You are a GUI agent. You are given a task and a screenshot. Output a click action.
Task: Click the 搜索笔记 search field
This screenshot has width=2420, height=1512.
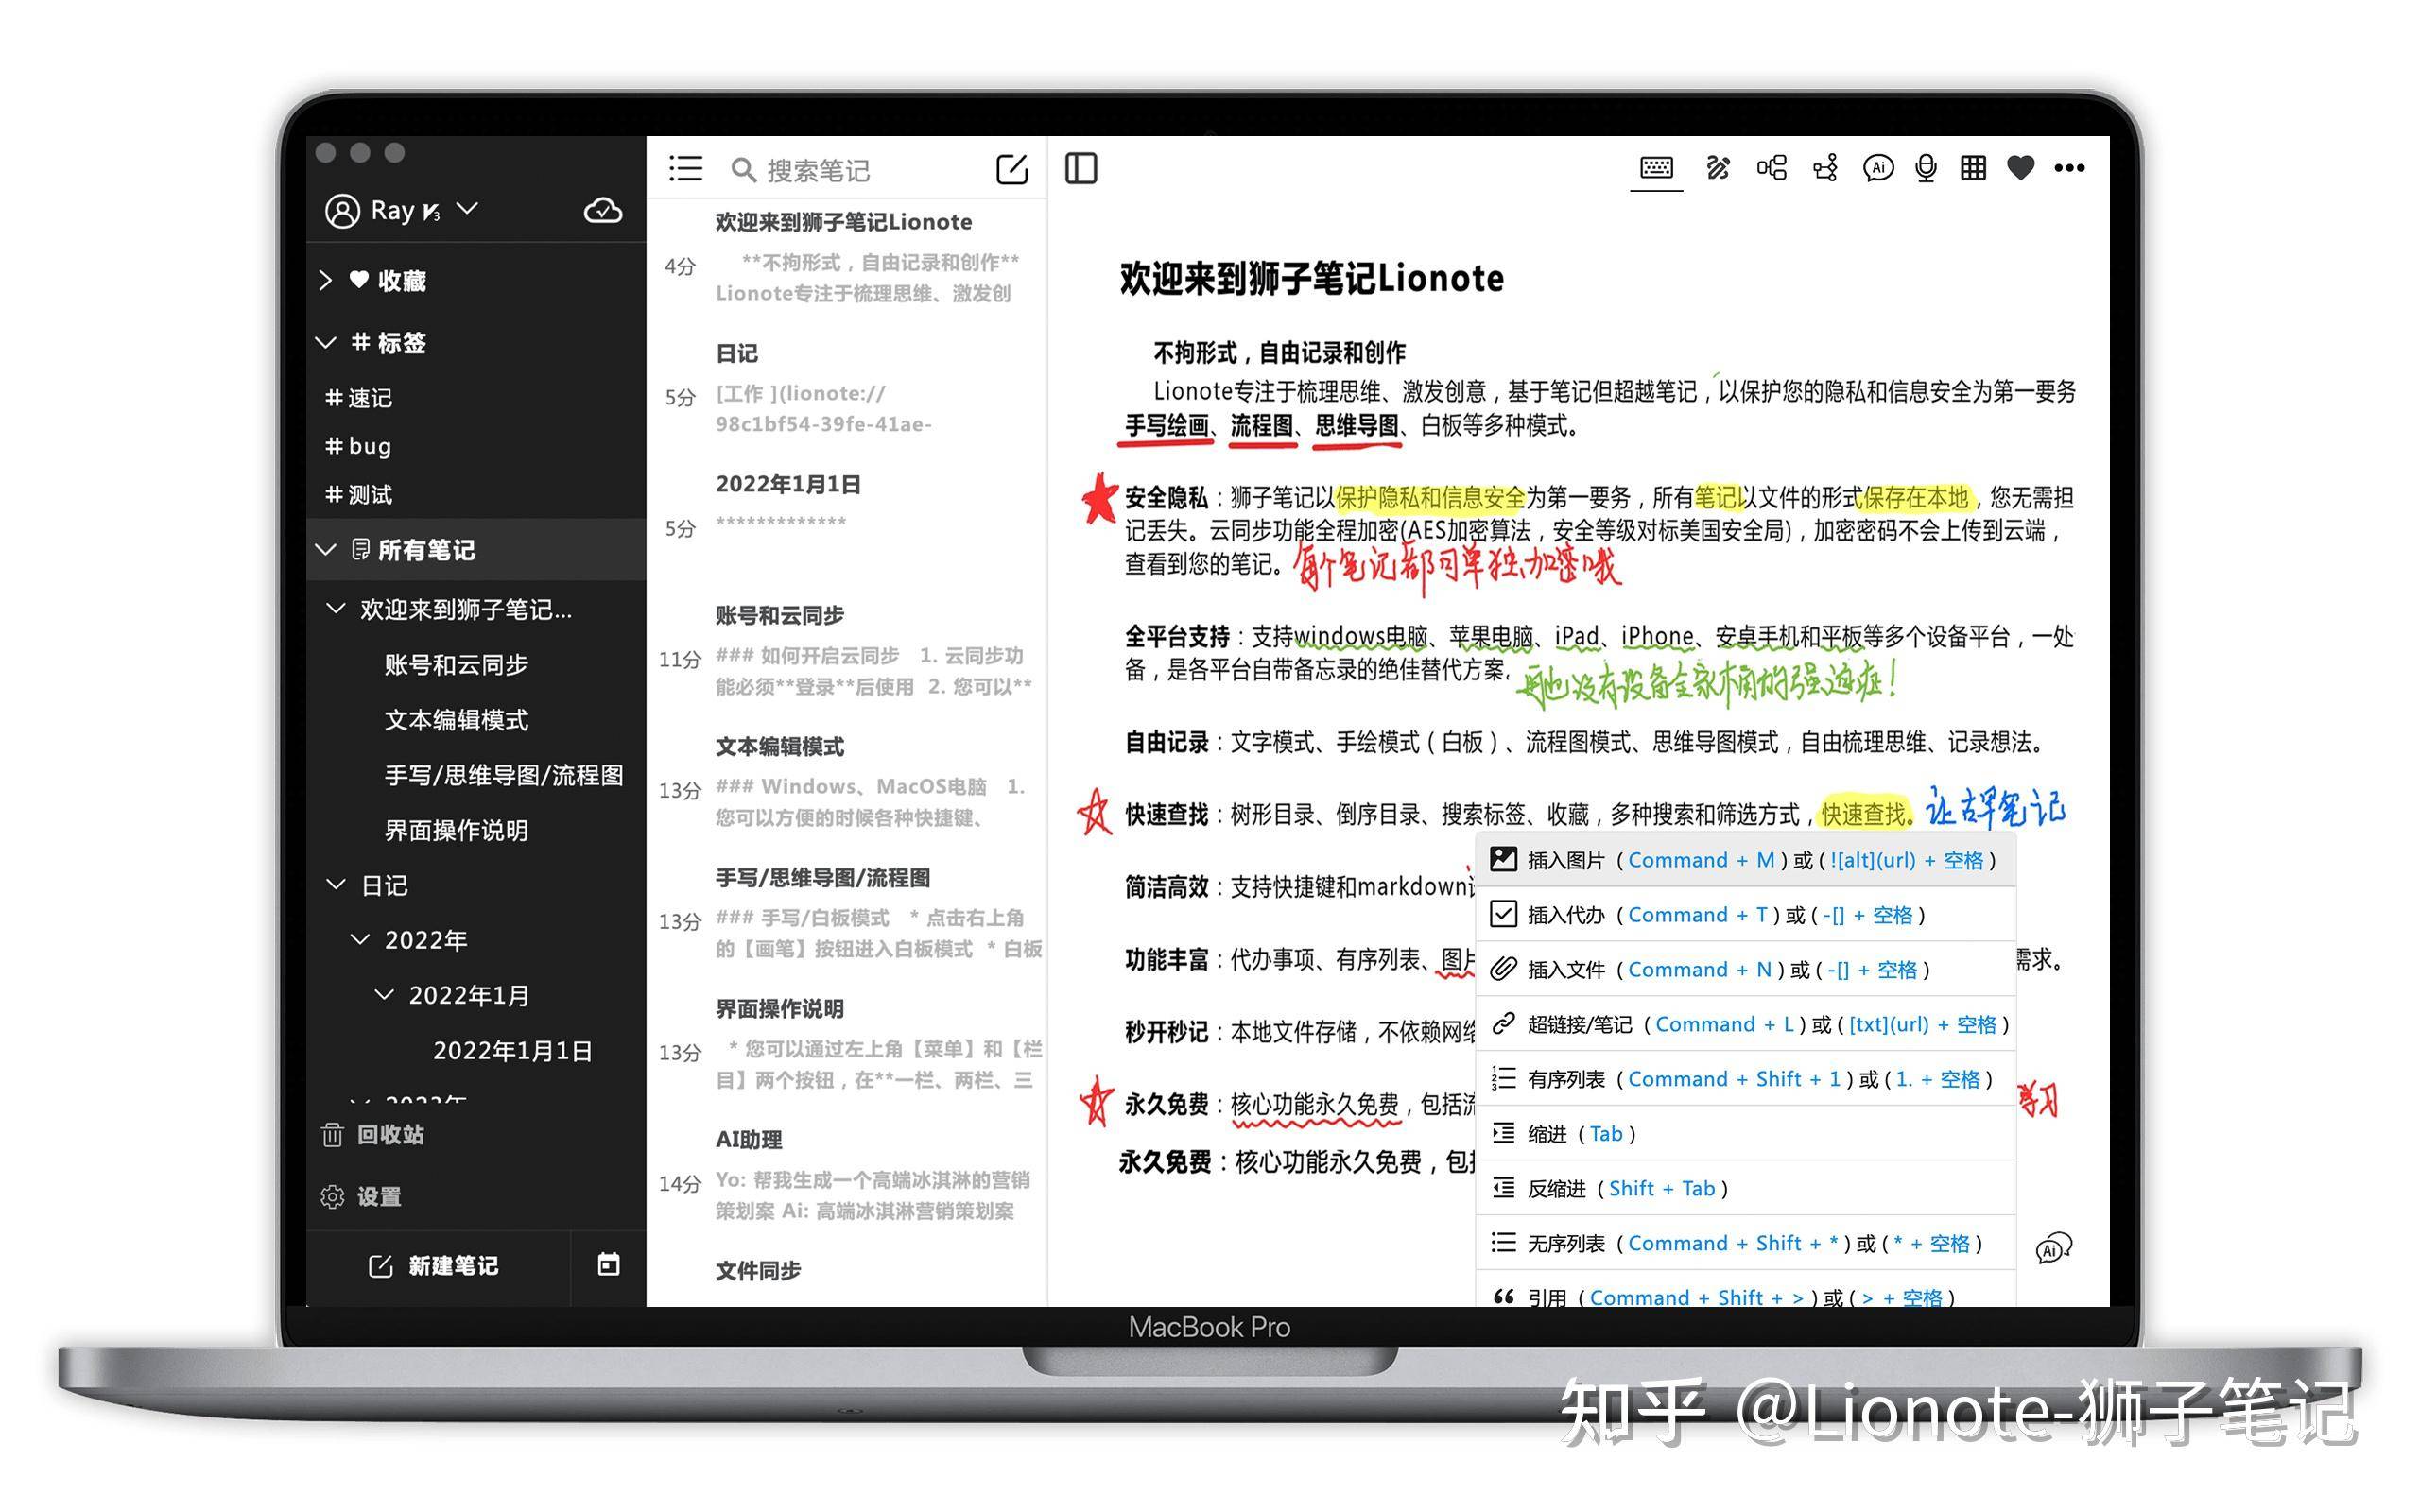point(860,169)
